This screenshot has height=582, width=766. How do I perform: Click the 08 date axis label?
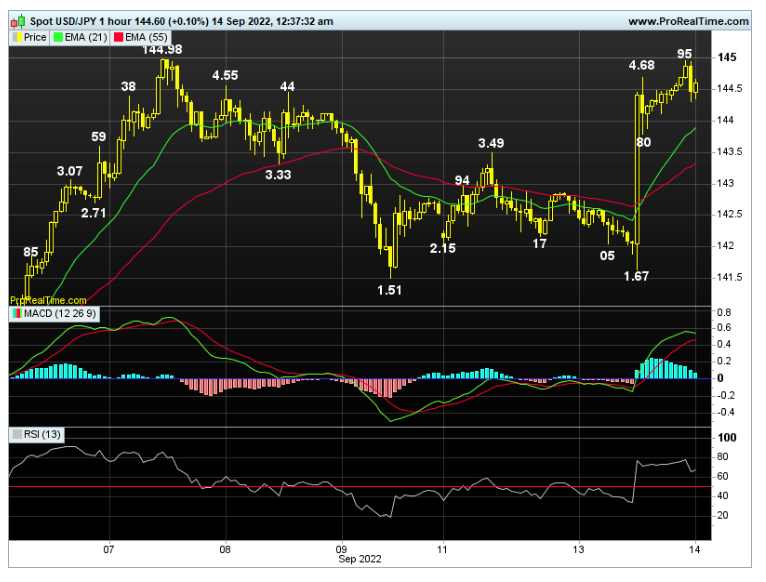tap(225, 549)
